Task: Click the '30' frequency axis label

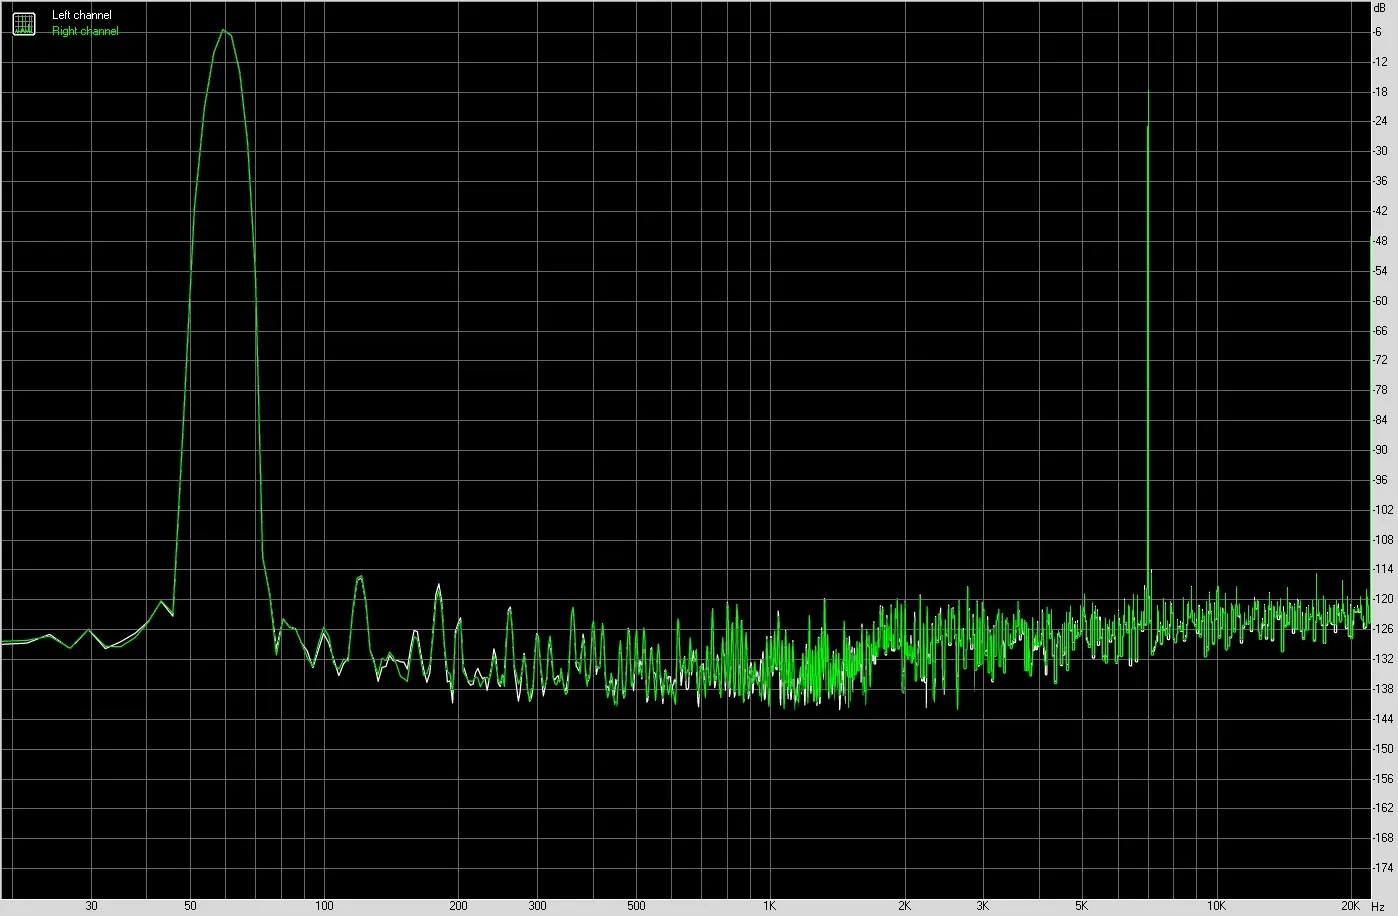Action: point(92,906)
